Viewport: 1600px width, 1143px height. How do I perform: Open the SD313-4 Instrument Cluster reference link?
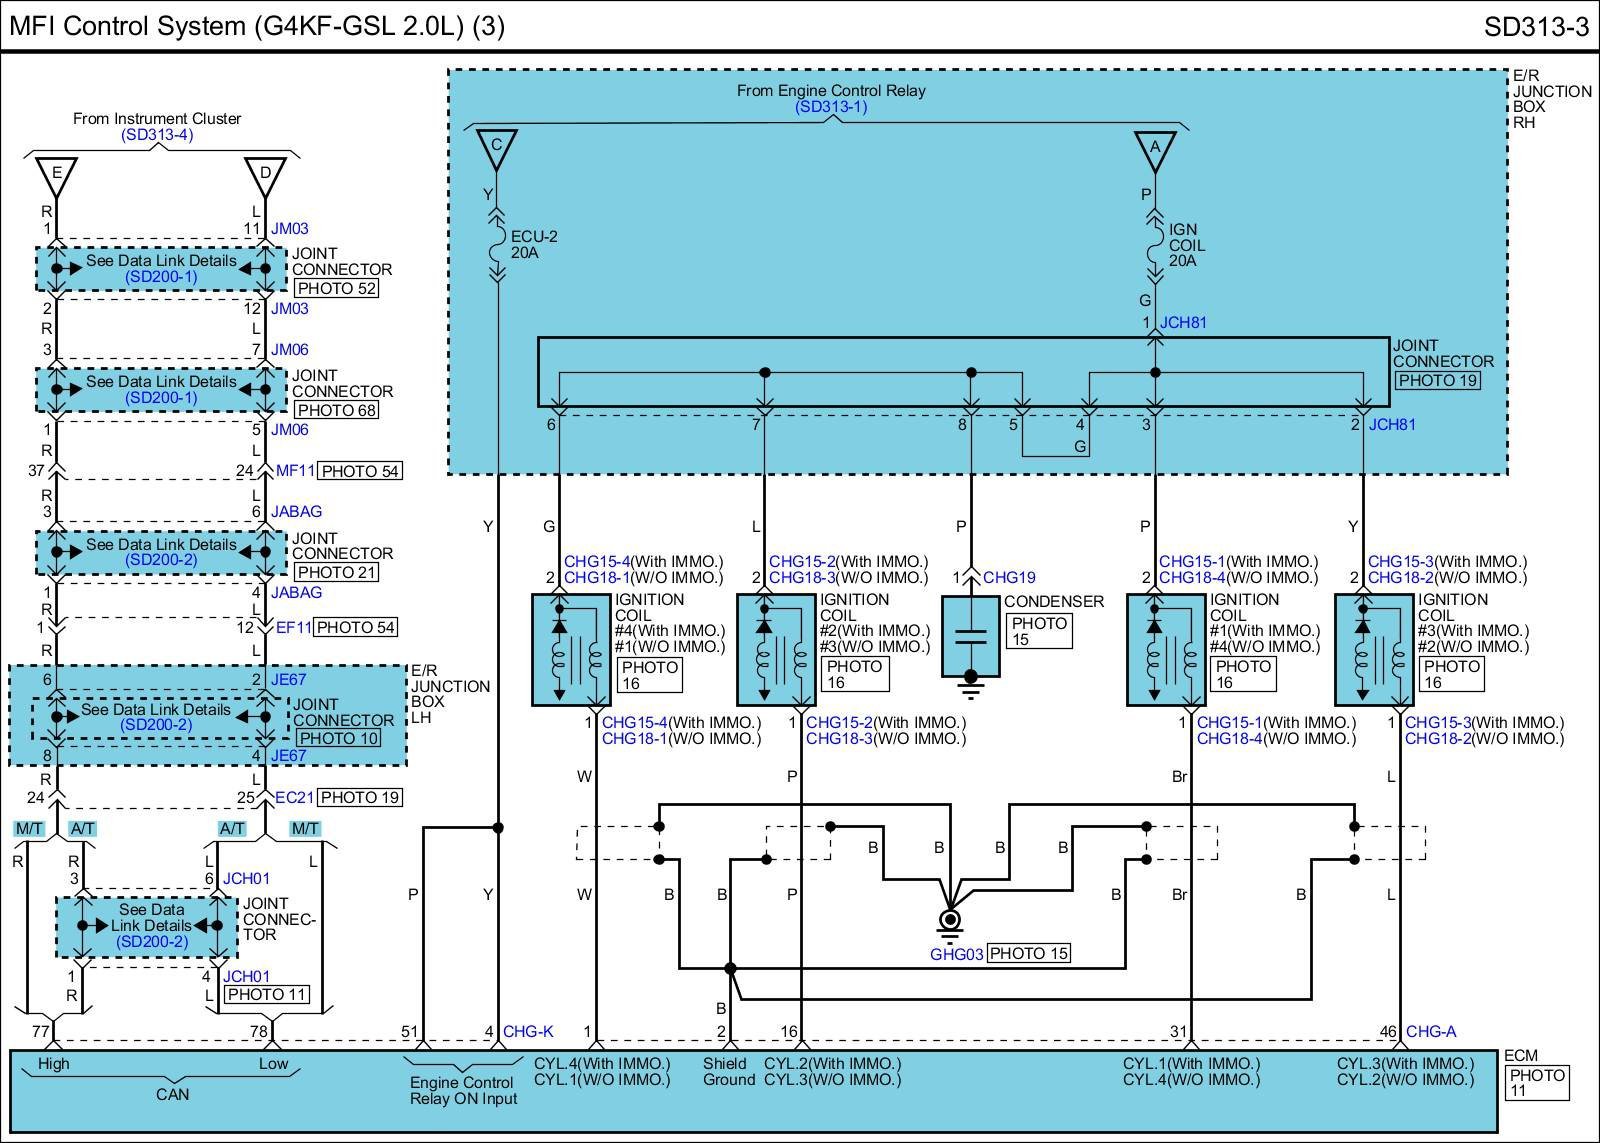pyautogui.click(x=157, y=135)
